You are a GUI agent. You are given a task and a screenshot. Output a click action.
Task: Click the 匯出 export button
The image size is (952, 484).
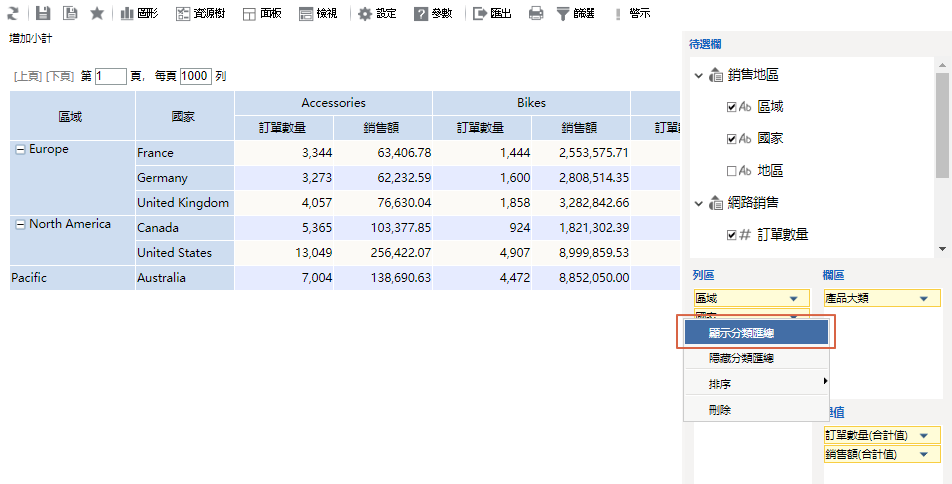coord(492,14)
